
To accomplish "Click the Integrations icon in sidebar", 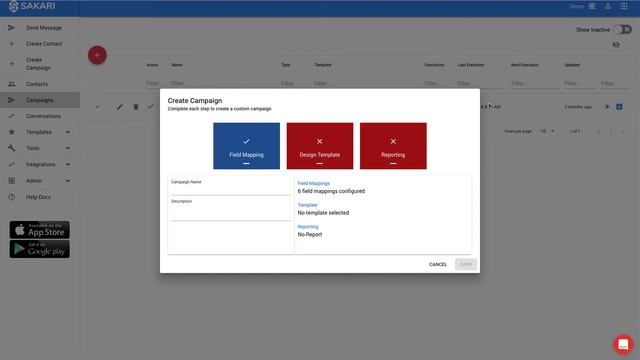I will click(11, 164).
